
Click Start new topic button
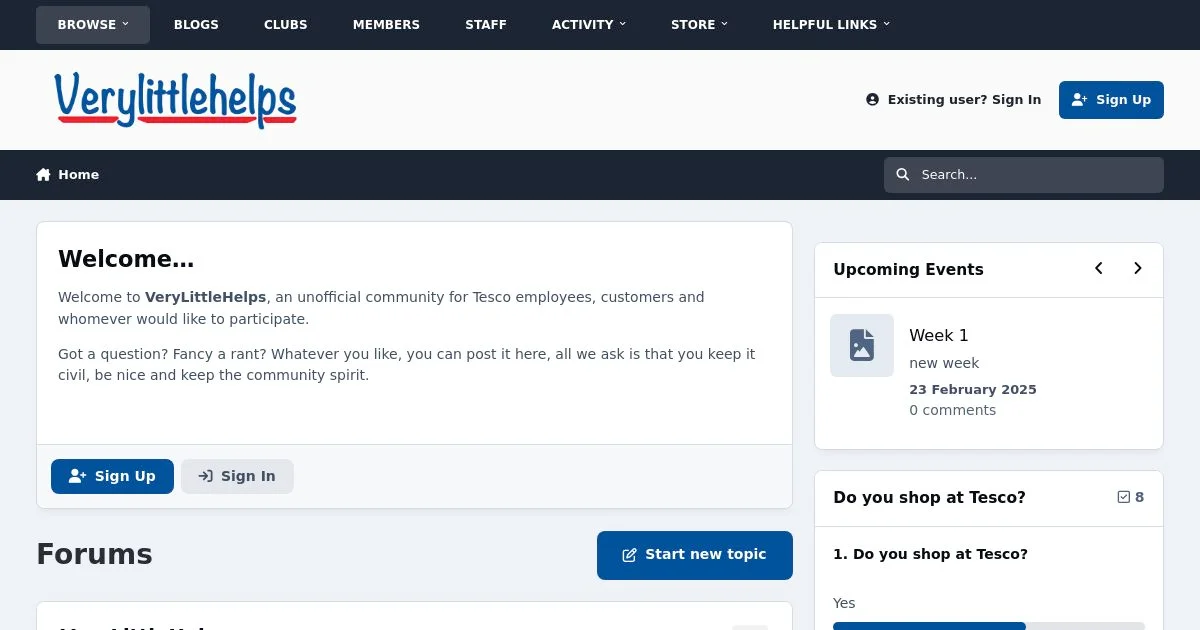[x=695, y=555]
